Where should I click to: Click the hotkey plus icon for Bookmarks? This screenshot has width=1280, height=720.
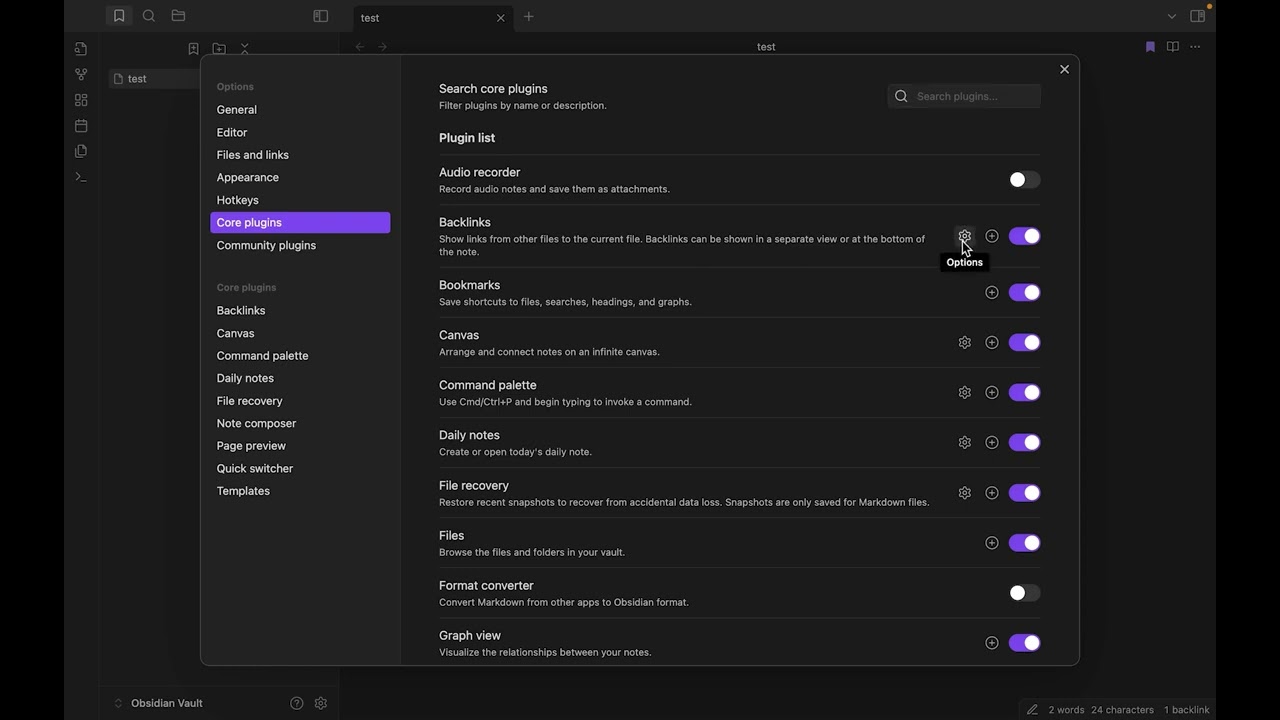[991, 293]
